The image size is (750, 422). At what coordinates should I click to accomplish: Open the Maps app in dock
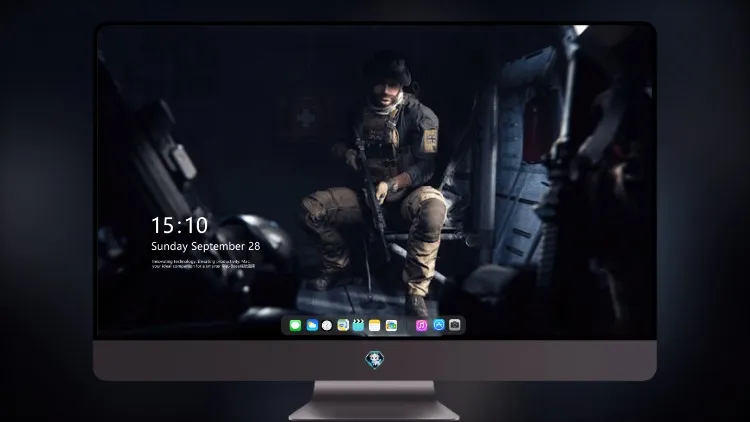click(343, 325)
